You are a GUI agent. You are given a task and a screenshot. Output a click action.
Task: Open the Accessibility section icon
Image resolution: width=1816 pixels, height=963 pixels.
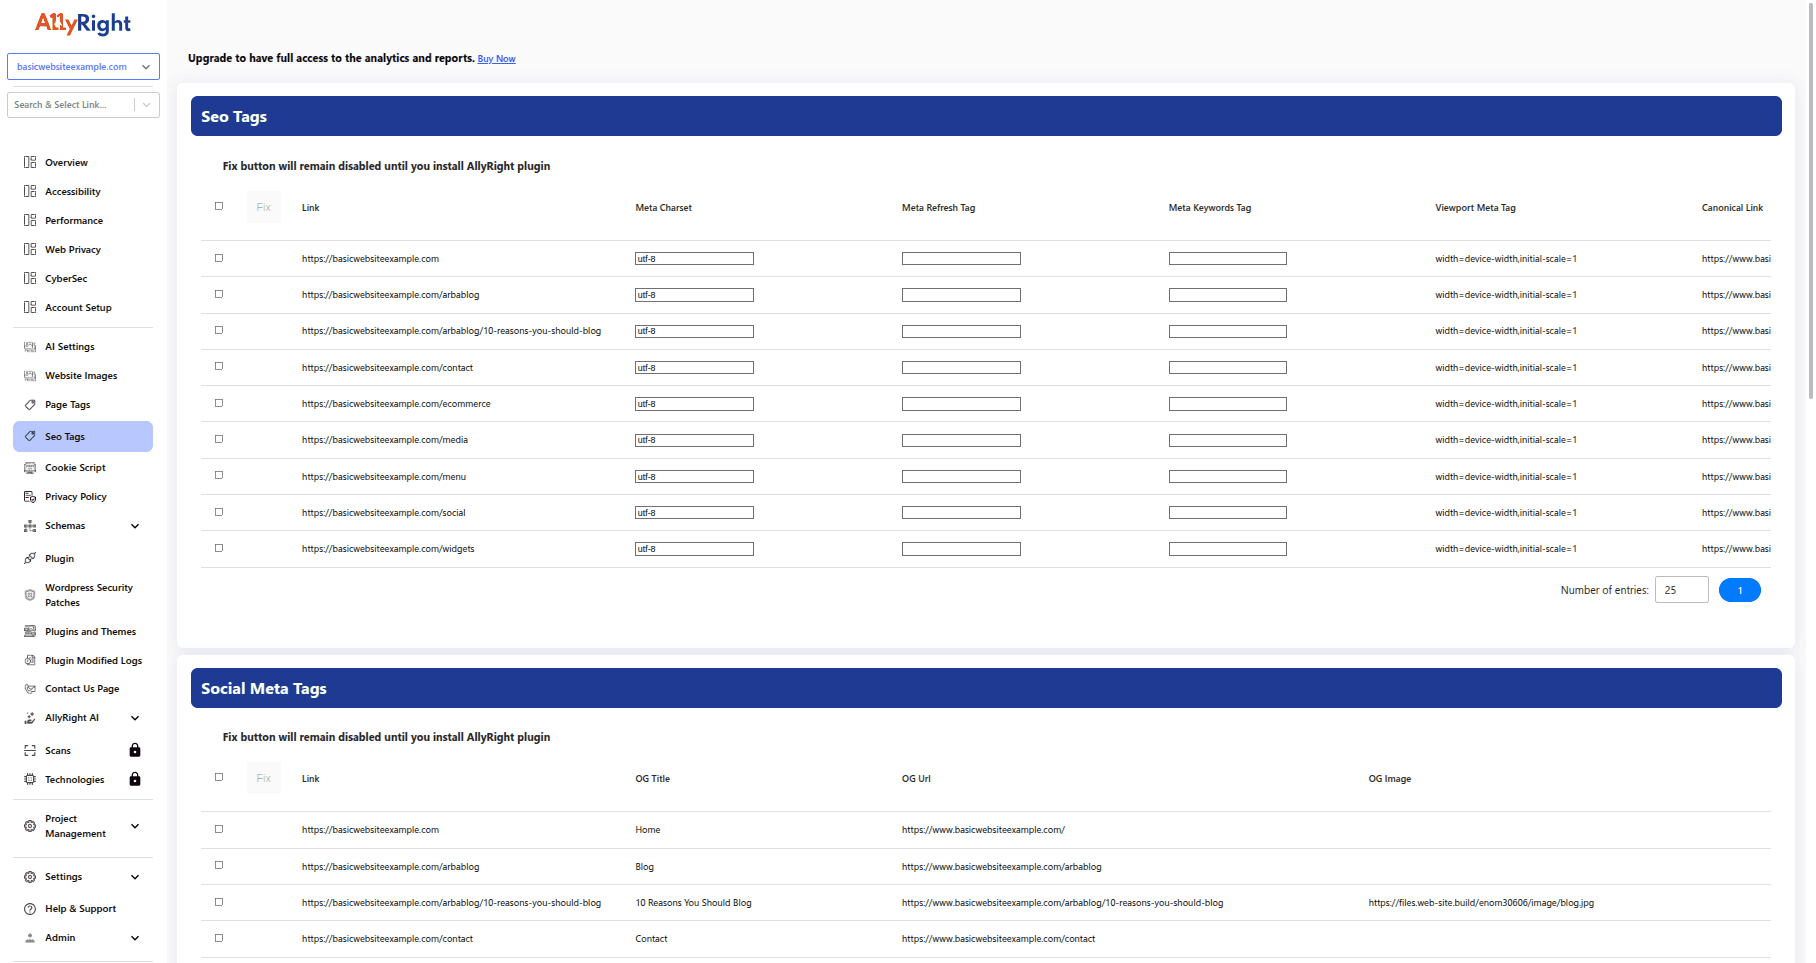pyautogui.click(x=30, y=191)
